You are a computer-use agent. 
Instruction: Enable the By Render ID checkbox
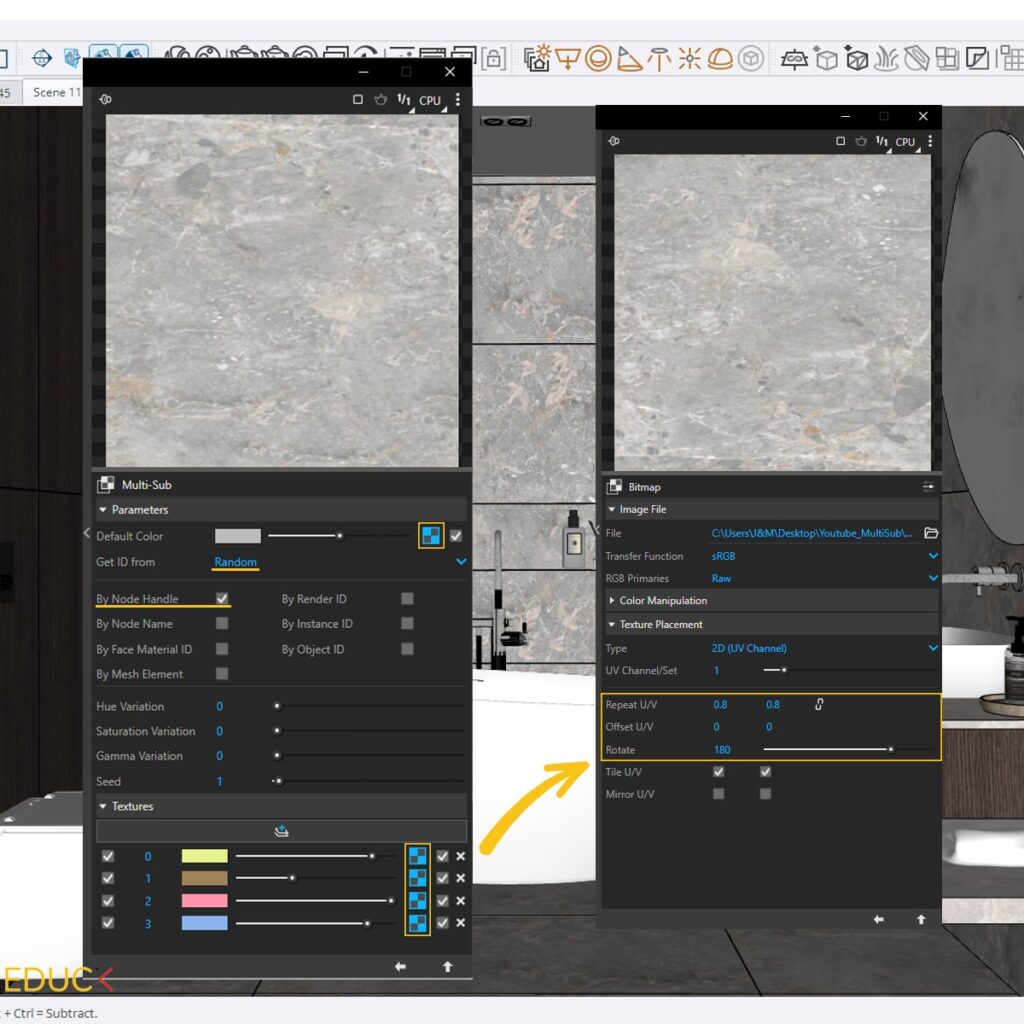click(407, 599)
